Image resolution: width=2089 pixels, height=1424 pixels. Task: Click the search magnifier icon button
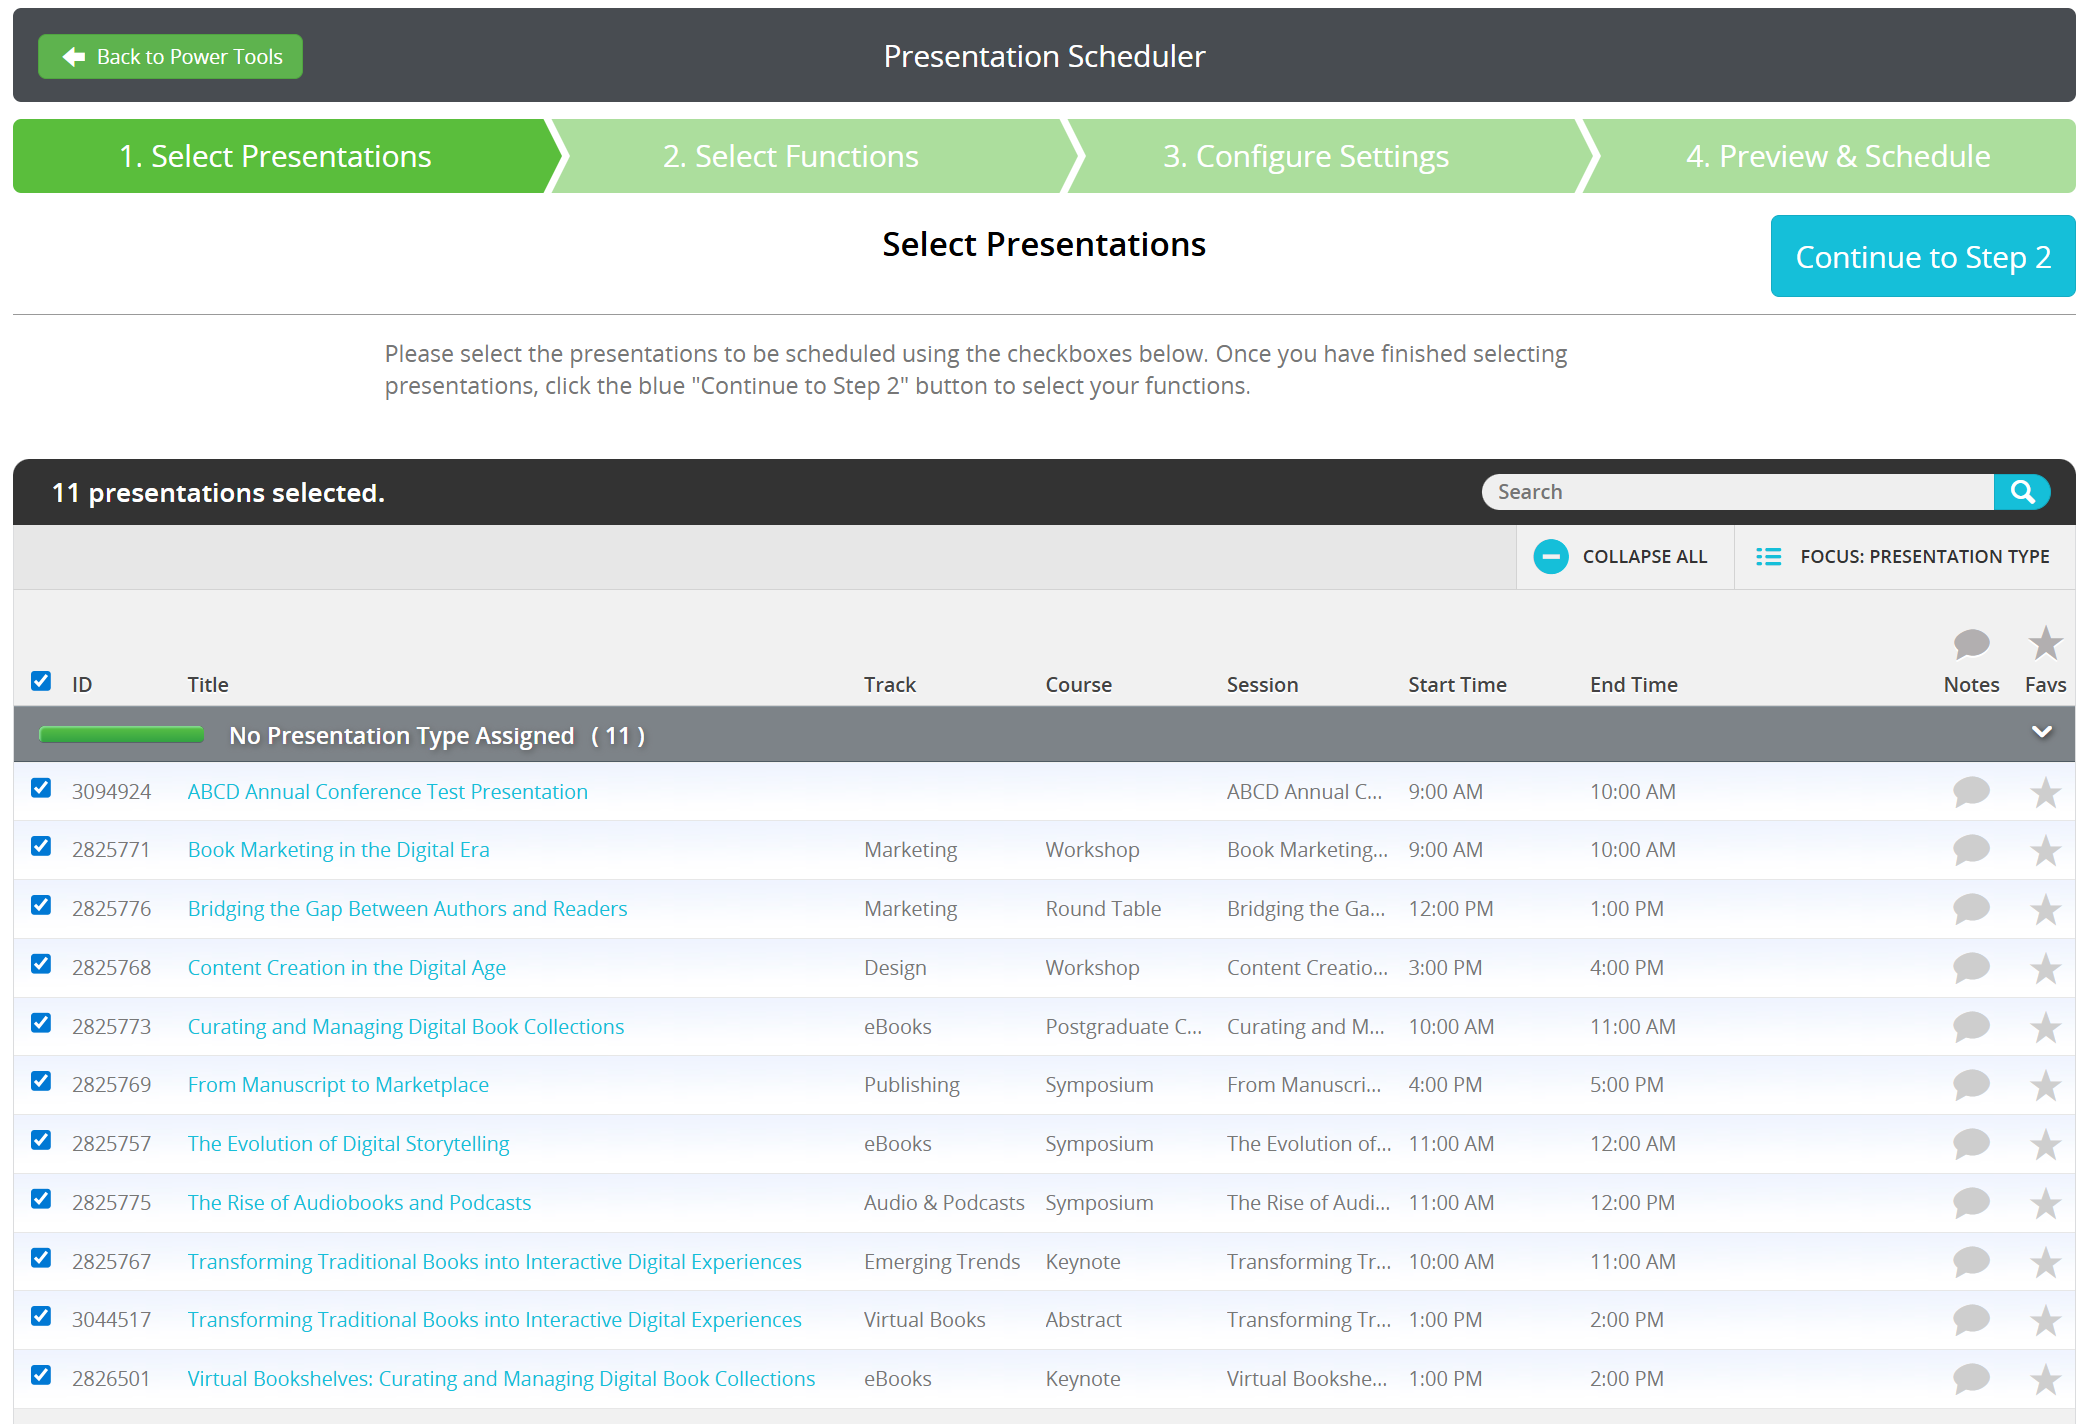(2021, 492)
